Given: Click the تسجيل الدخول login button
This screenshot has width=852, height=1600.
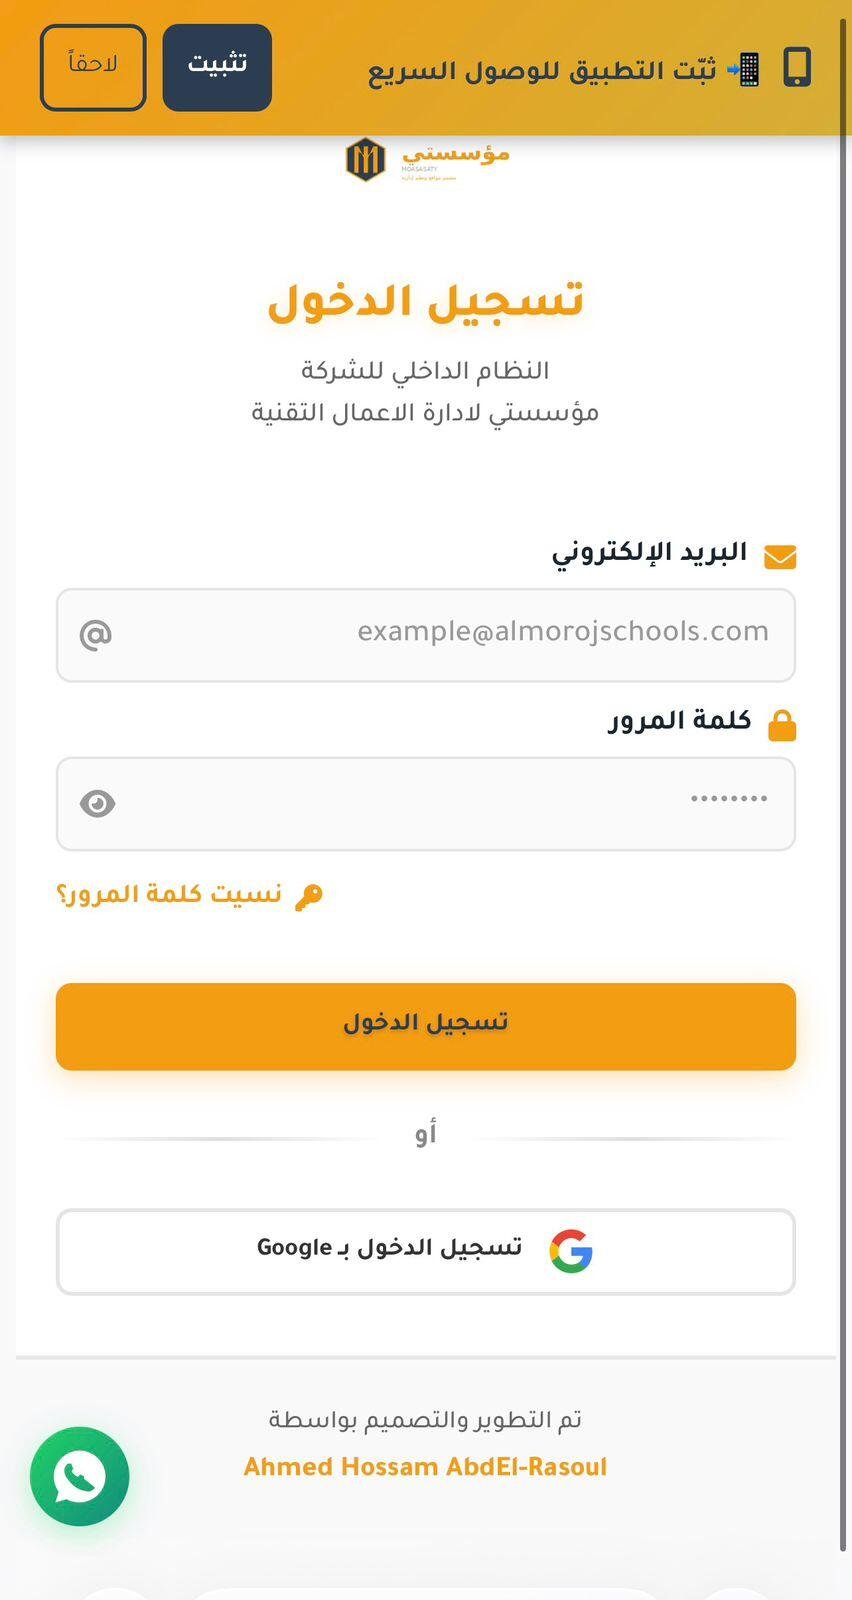Looking at the screenshot, I should coord(425,1026).
